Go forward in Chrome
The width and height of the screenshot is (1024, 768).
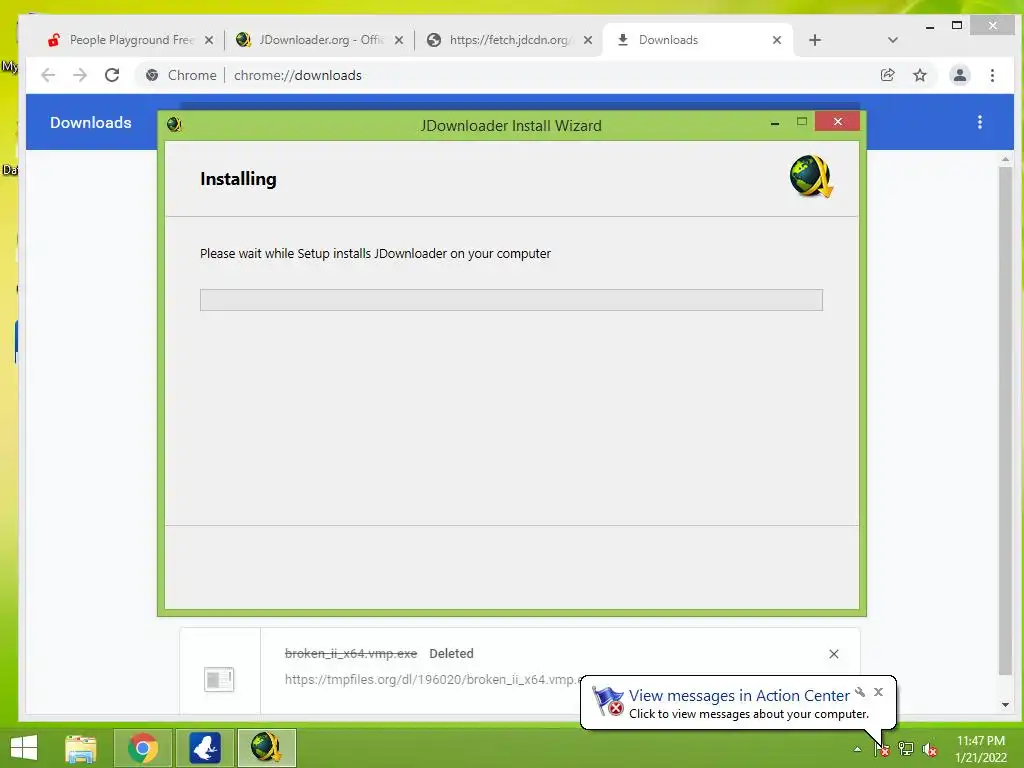pyautogui.click(x=80, y=75)
